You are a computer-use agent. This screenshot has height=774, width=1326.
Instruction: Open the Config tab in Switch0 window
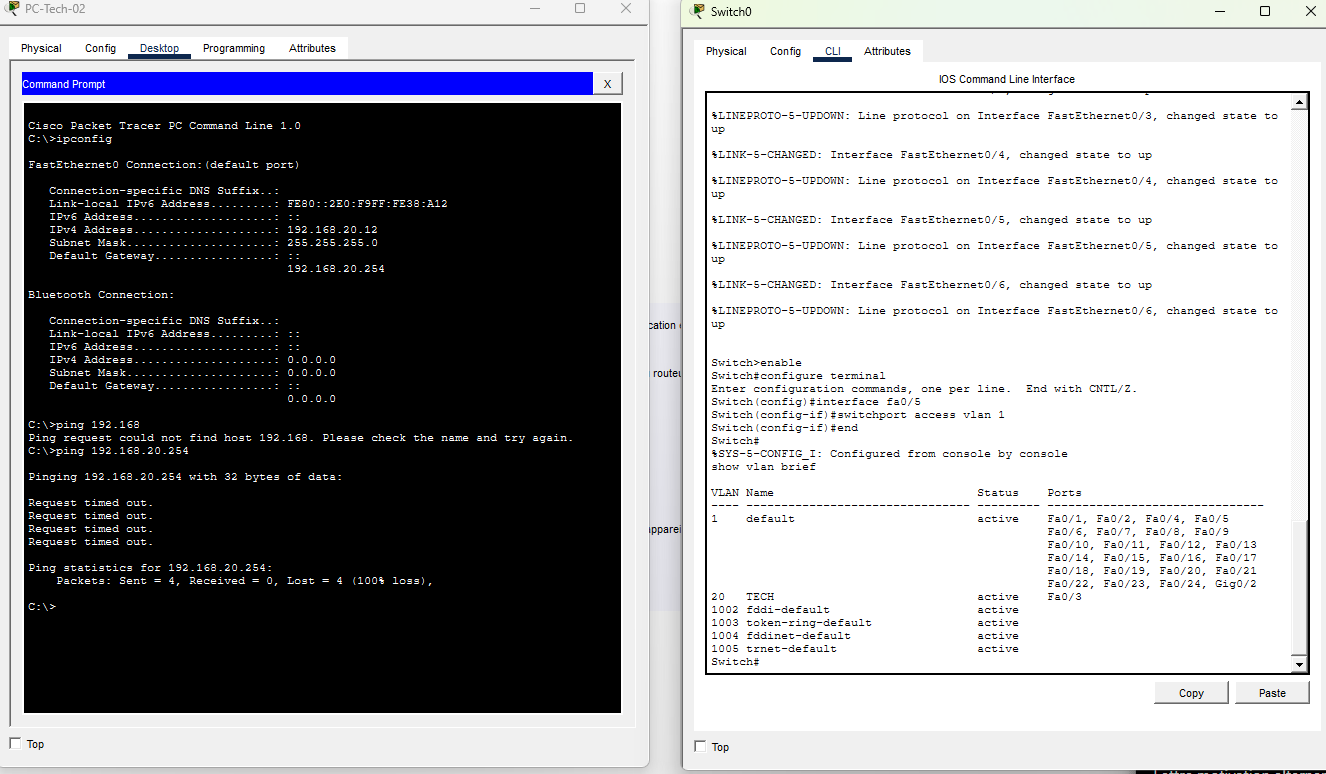pyautogui.click(x=785, y=51)
